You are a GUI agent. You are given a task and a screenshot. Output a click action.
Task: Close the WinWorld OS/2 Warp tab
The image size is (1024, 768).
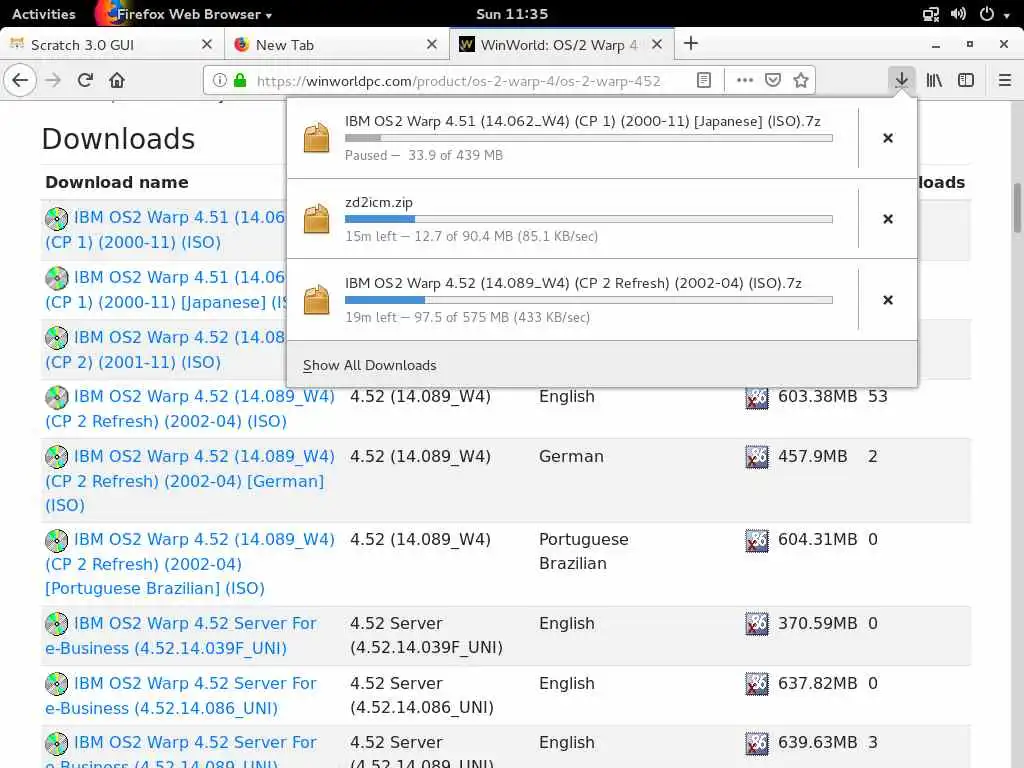point(657,44)
